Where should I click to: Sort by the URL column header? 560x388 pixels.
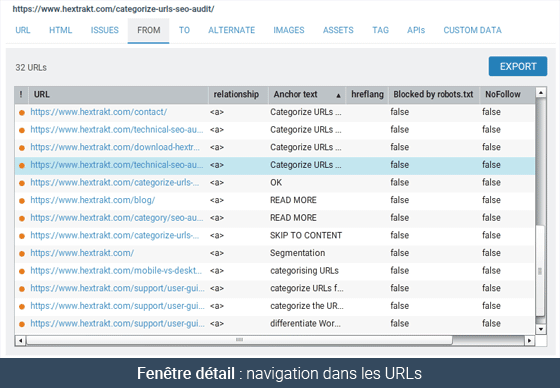(x=118, y=95)
